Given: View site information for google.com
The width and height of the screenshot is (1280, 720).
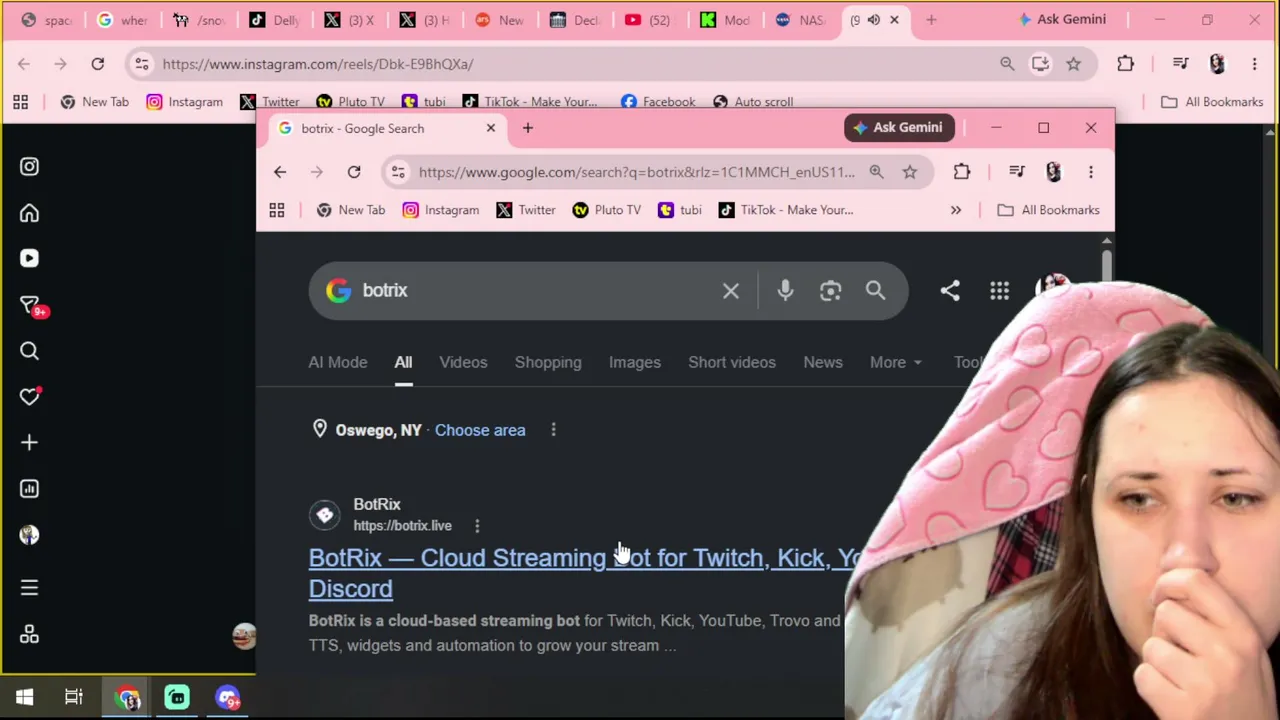Looking at the screenshot, I should point(398,172).
